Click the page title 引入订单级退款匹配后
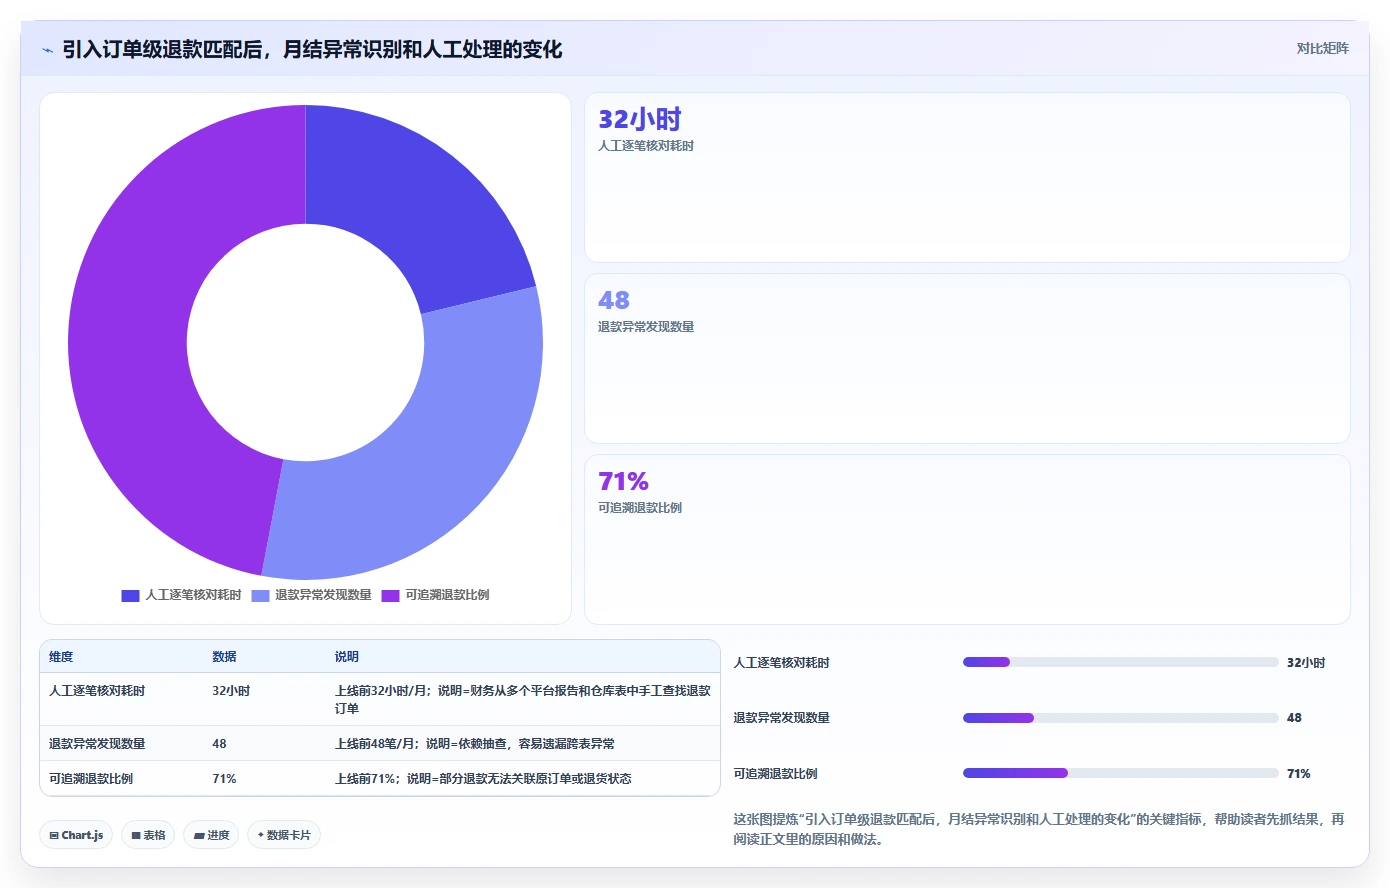Image resolution: width=1390 pixels, height=888 pixels. [312, 49]
